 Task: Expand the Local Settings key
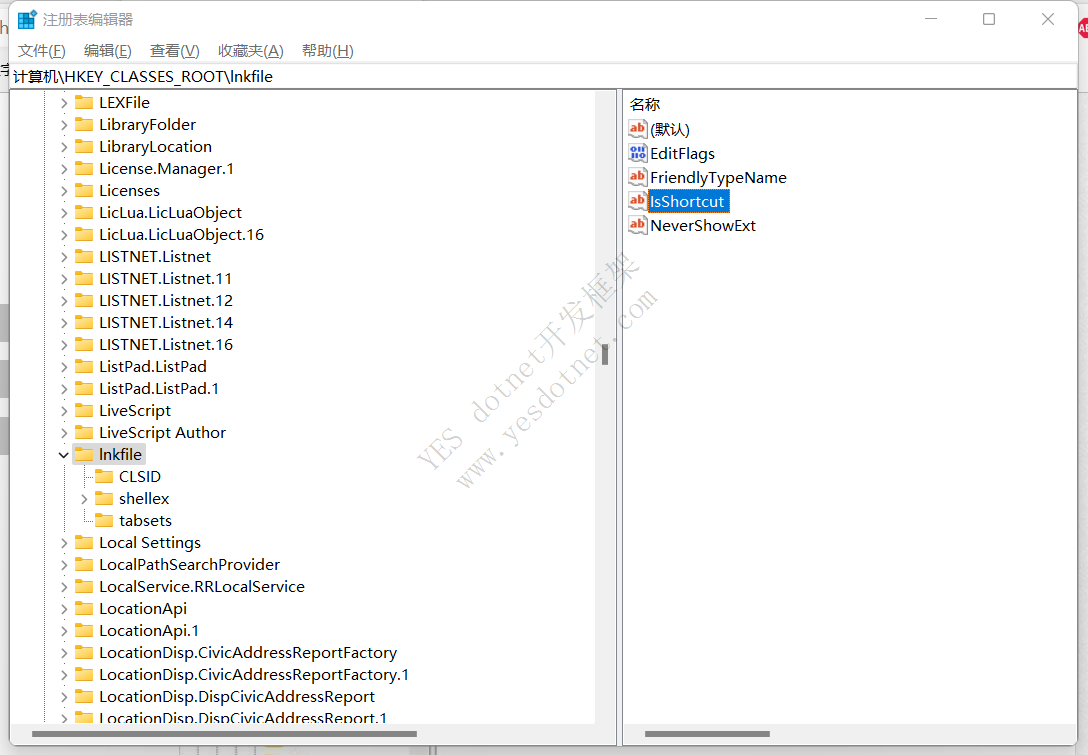[x=64, y=543]
